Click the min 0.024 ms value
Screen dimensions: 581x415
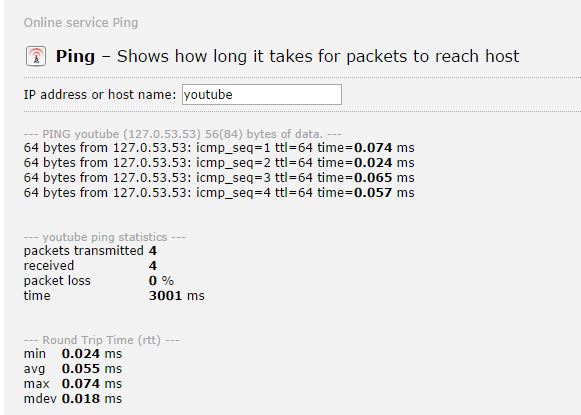tap(92, 354)
